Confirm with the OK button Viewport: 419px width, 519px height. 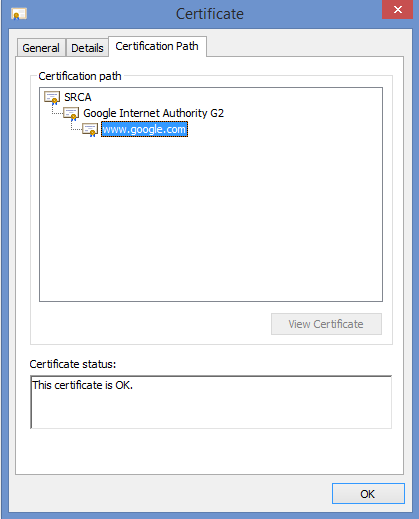pos(368,494)
